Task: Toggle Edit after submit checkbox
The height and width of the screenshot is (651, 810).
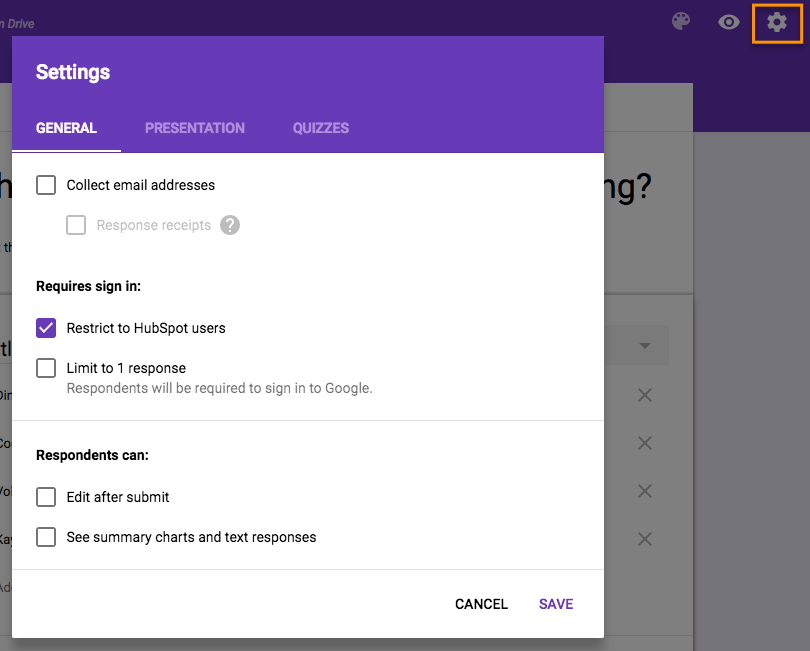Action: click(x=46, y=497)
